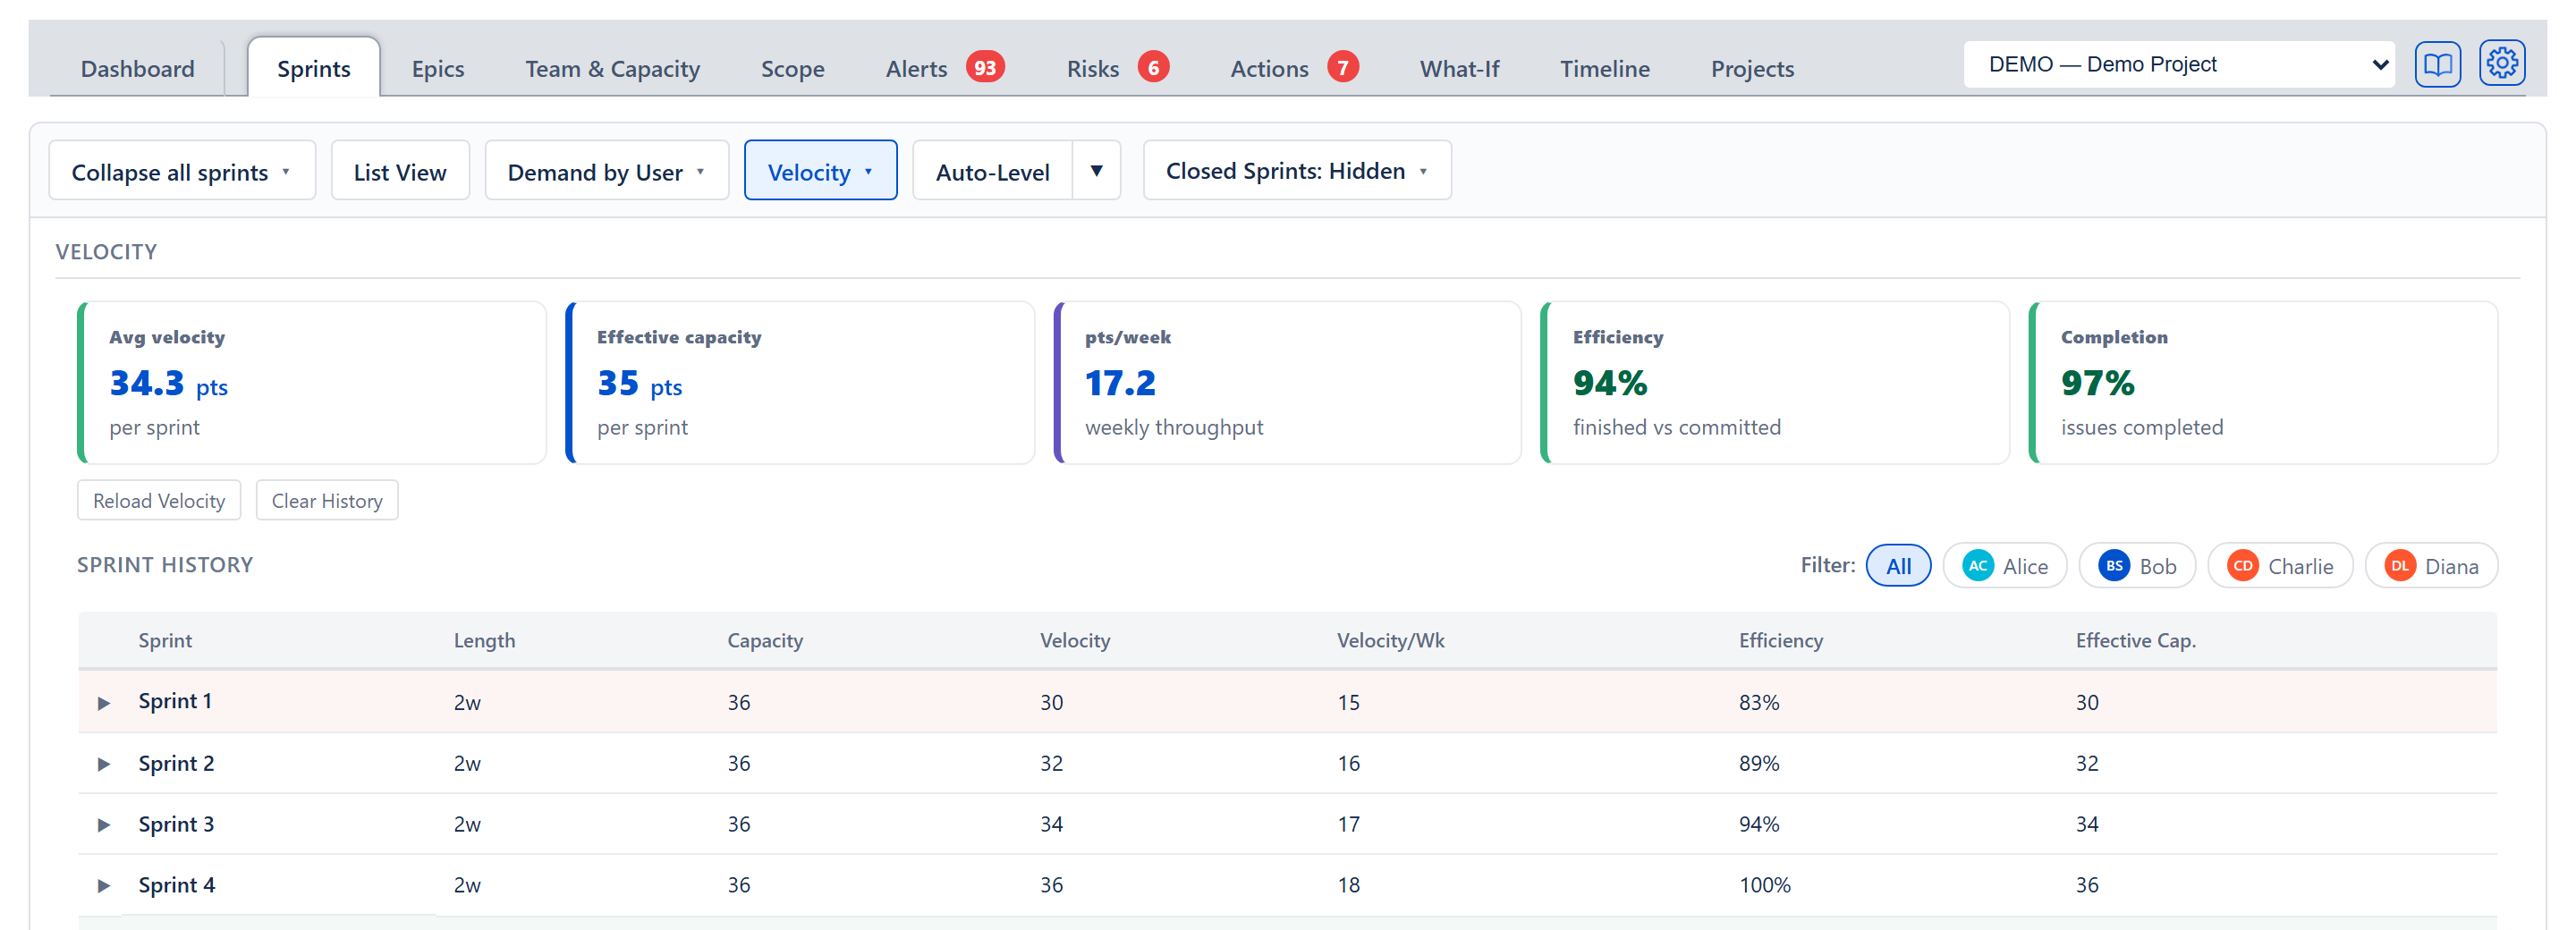Open the Collapse all sprints dropdown
The width and height of the screenshot is (2576, 930).
(x=182, y=171)
